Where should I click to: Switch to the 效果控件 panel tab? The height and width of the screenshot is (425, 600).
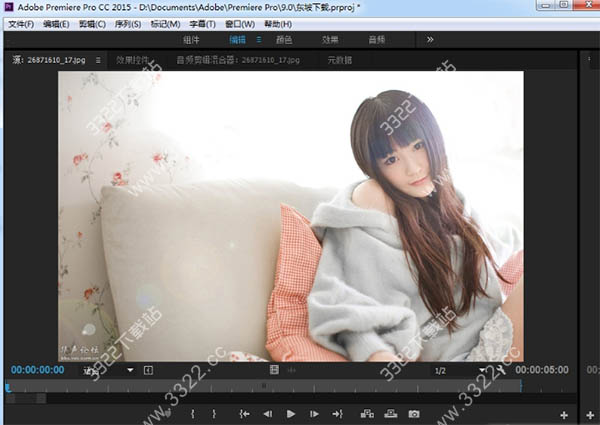point(132,60)
